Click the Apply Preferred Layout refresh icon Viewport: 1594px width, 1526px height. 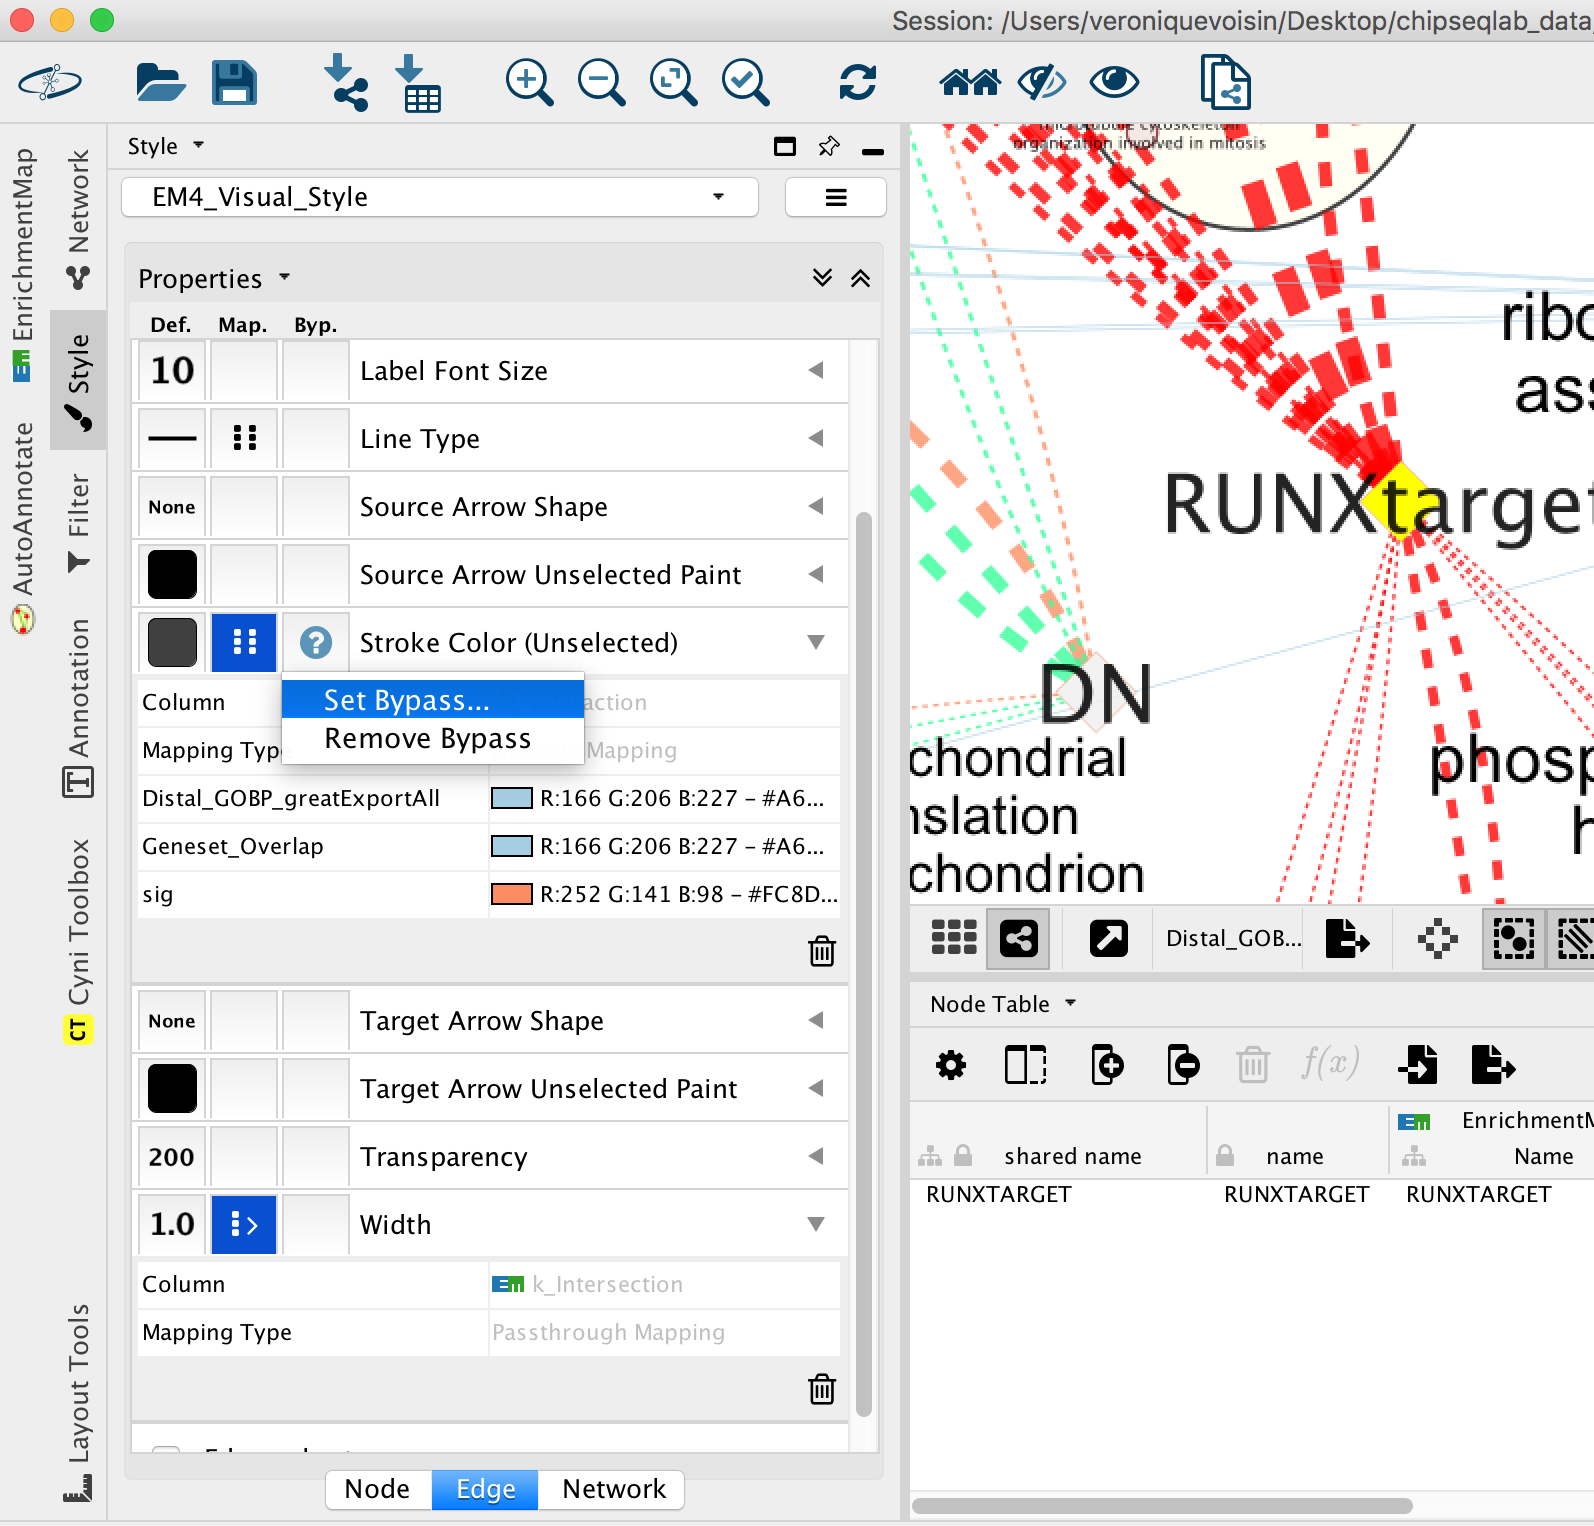(x=857, y=82)
